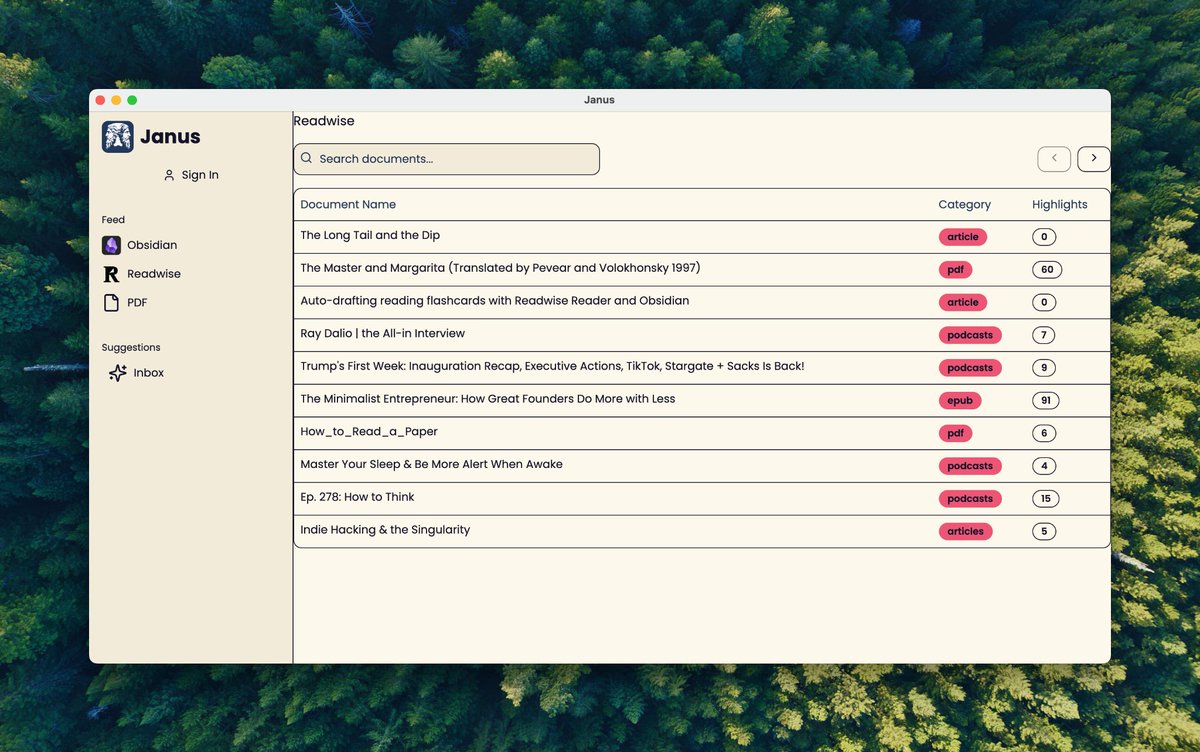Open 'The Master and Margarita' document
Viewport: 1200px width, 752px height.
[500, 268]
